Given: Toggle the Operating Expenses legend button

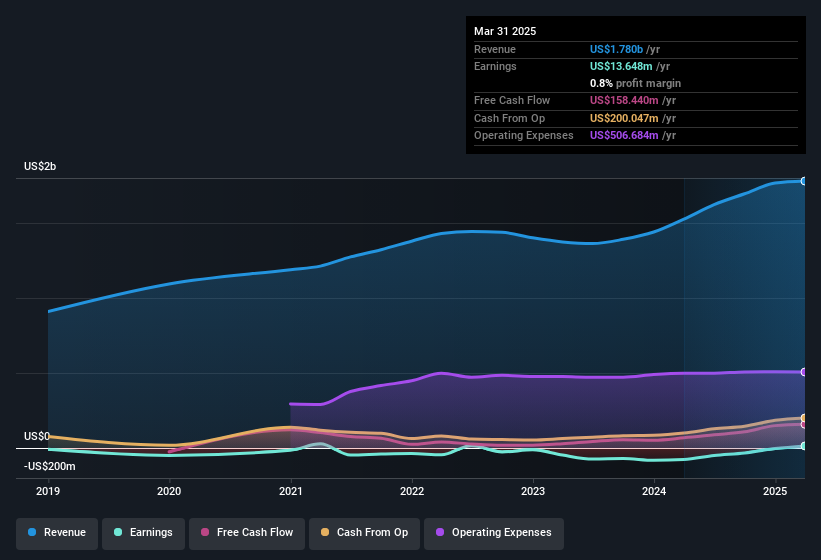Looking at the screenshot, I should [x=494, y=533].
